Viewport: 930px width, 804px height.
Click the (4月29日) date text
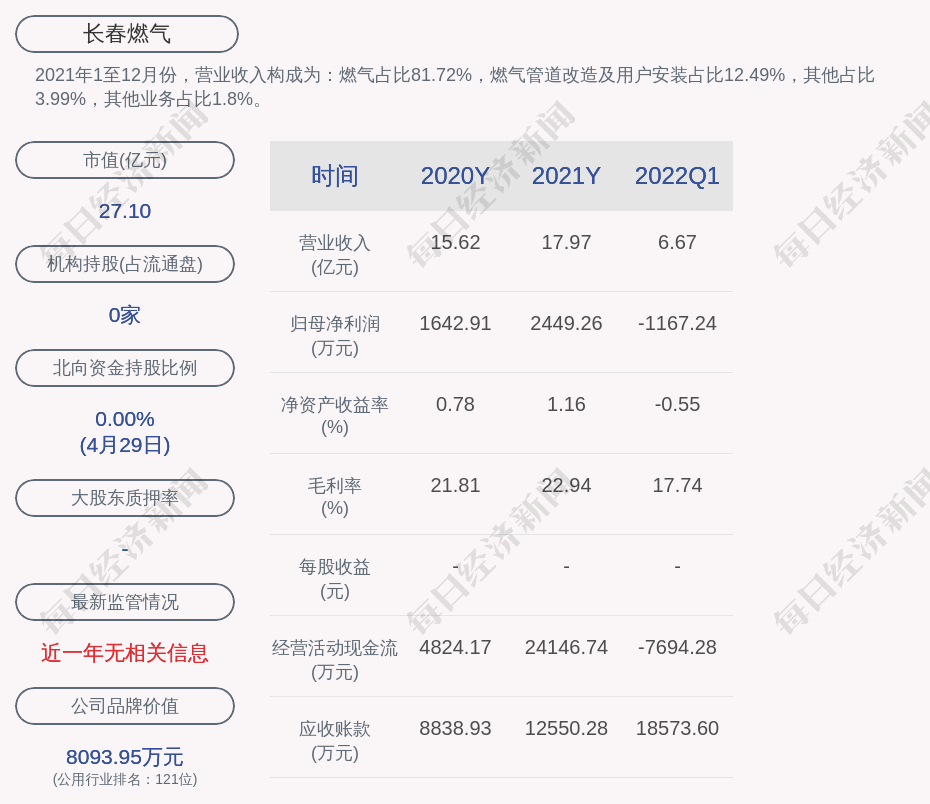point(125,445)
